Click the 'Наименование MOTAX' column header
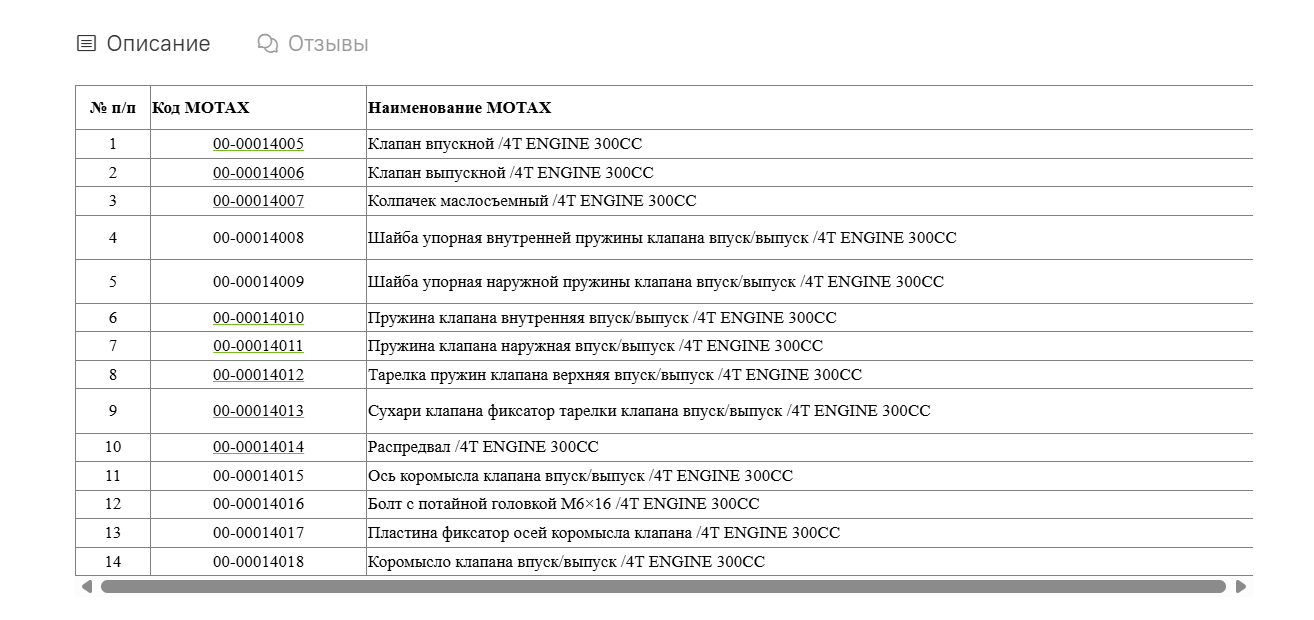 pos(810,108)
